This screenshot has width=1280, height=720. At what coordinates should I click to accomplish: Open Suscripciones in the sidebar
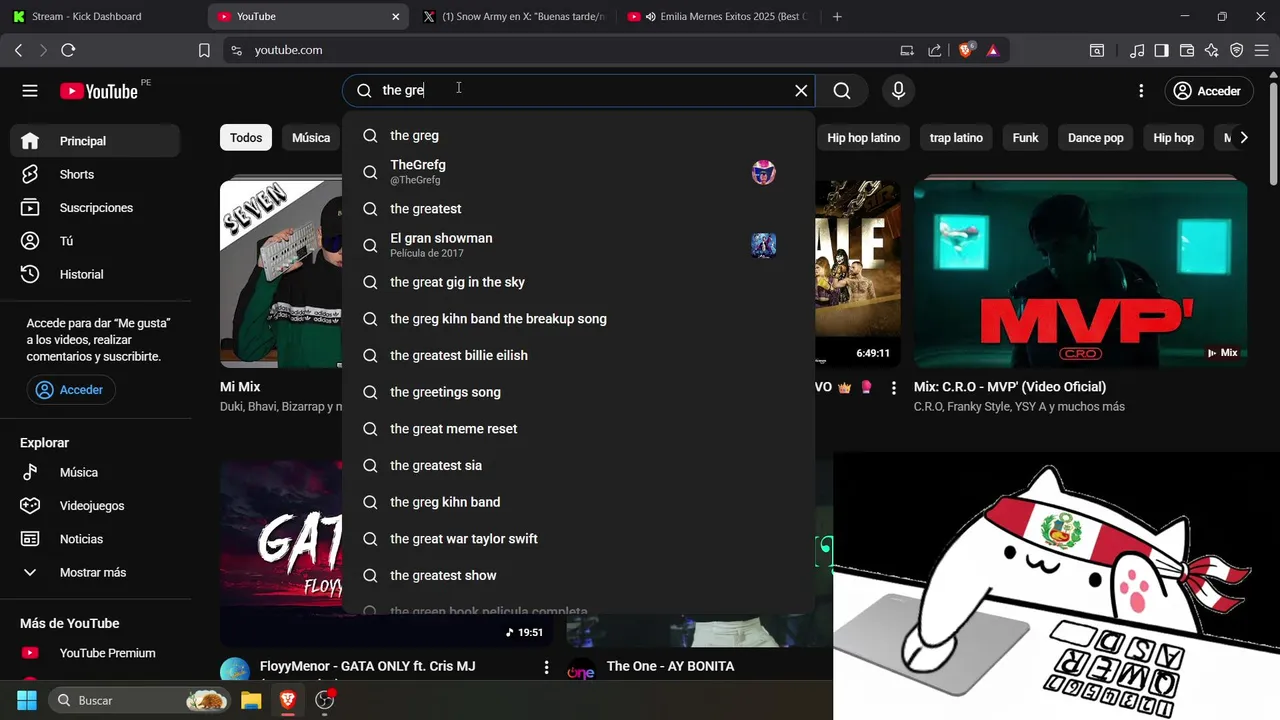(x=95, y=208)
